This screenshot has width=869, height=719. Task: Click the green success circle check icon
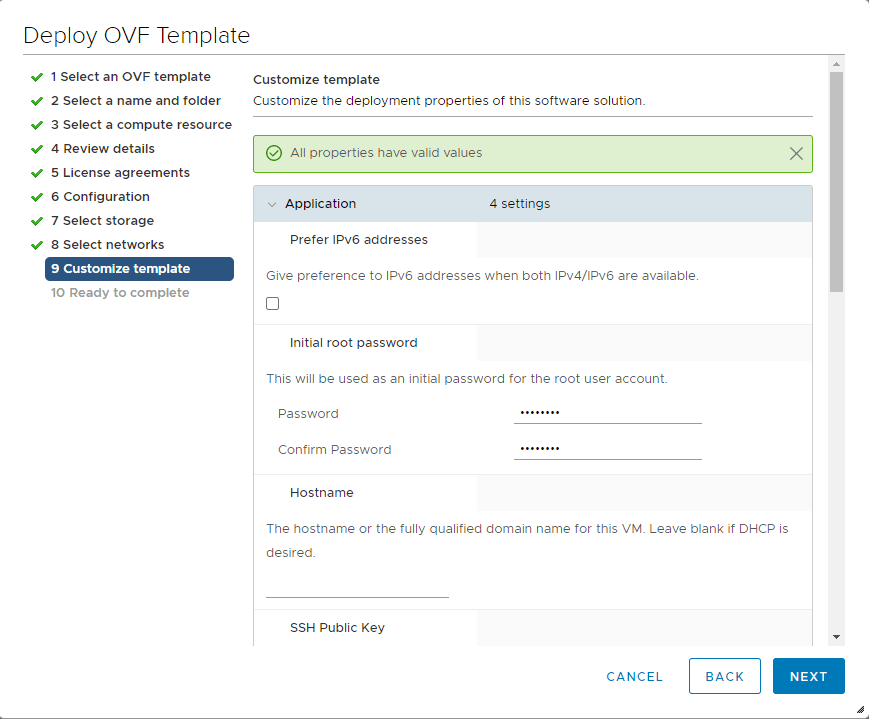(274, 154)
